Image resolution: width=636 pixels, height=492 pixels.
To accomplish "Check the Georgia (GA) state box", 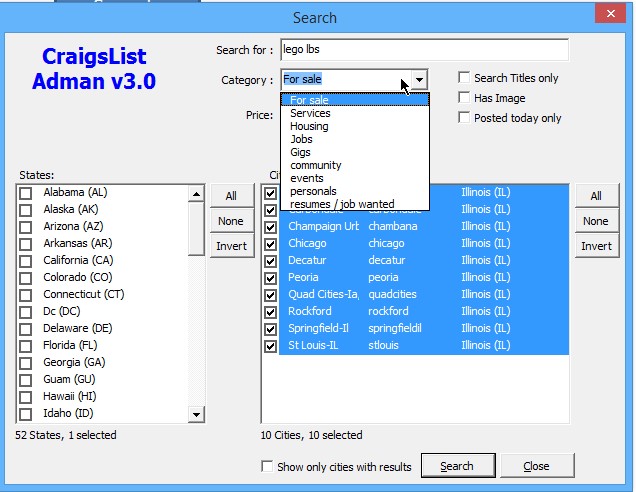I will (x=26, y=363).
